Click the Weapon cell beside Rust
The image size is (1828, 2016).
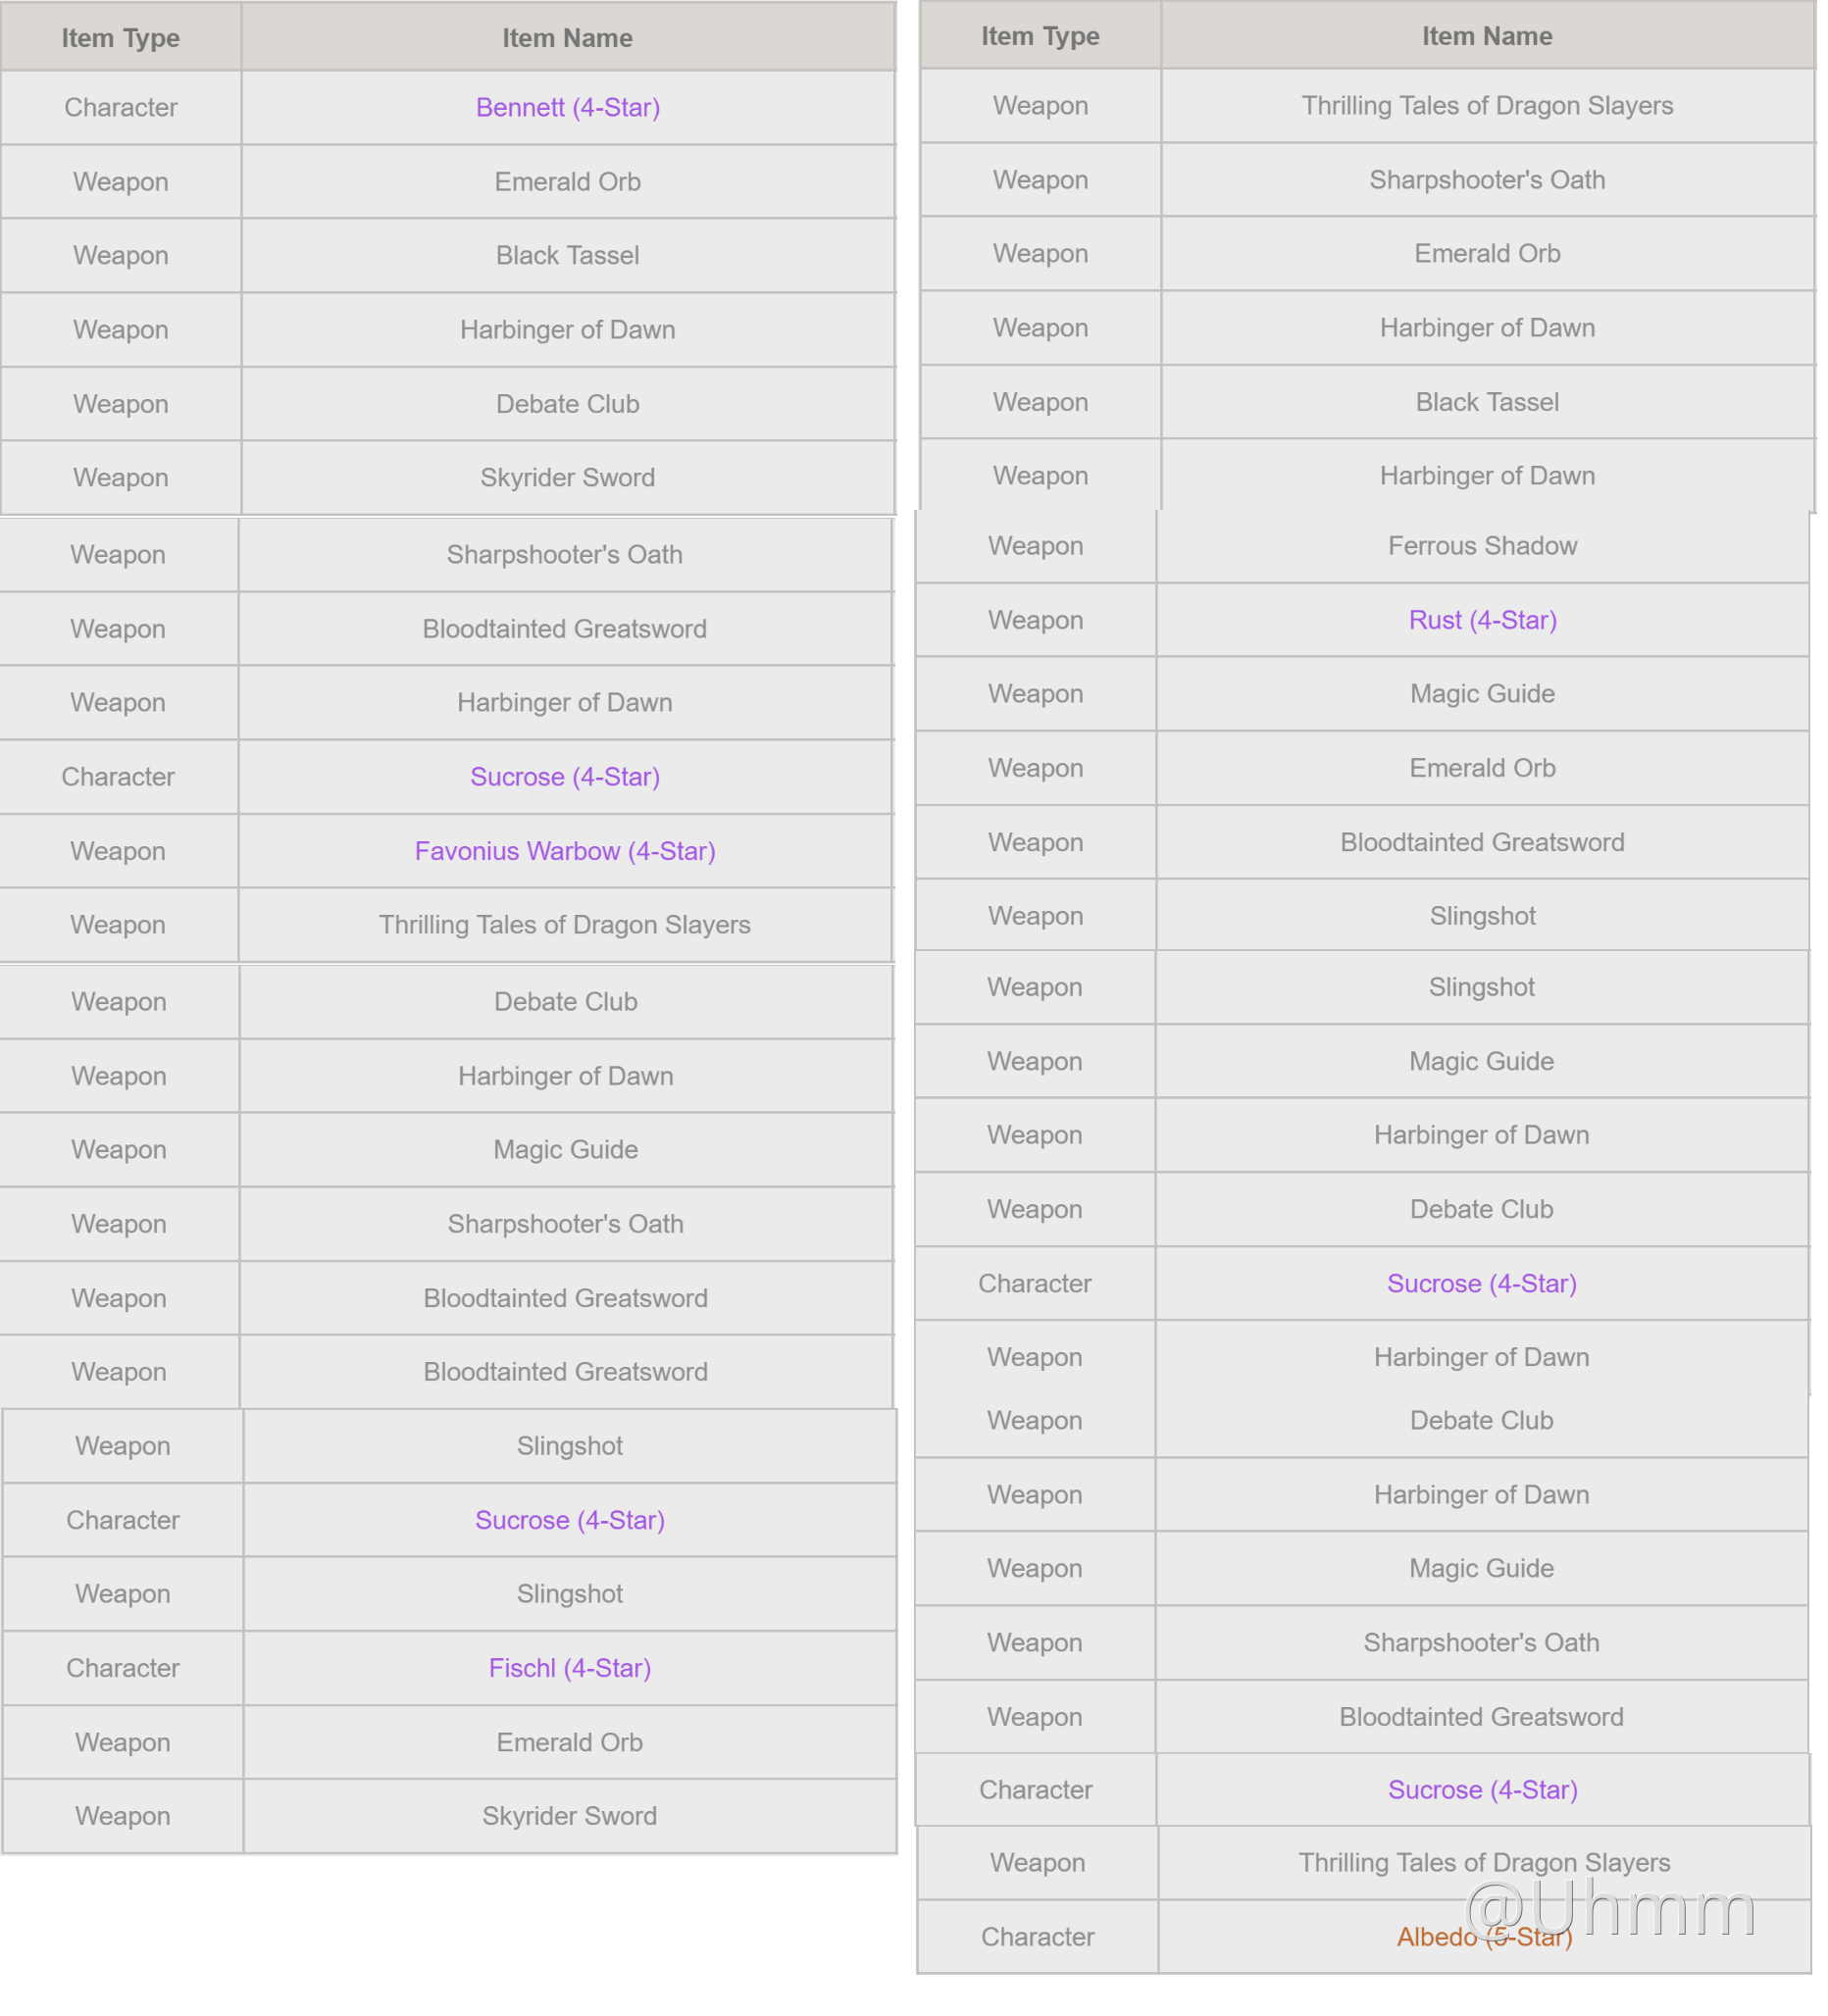click(x=1035, y=620)
